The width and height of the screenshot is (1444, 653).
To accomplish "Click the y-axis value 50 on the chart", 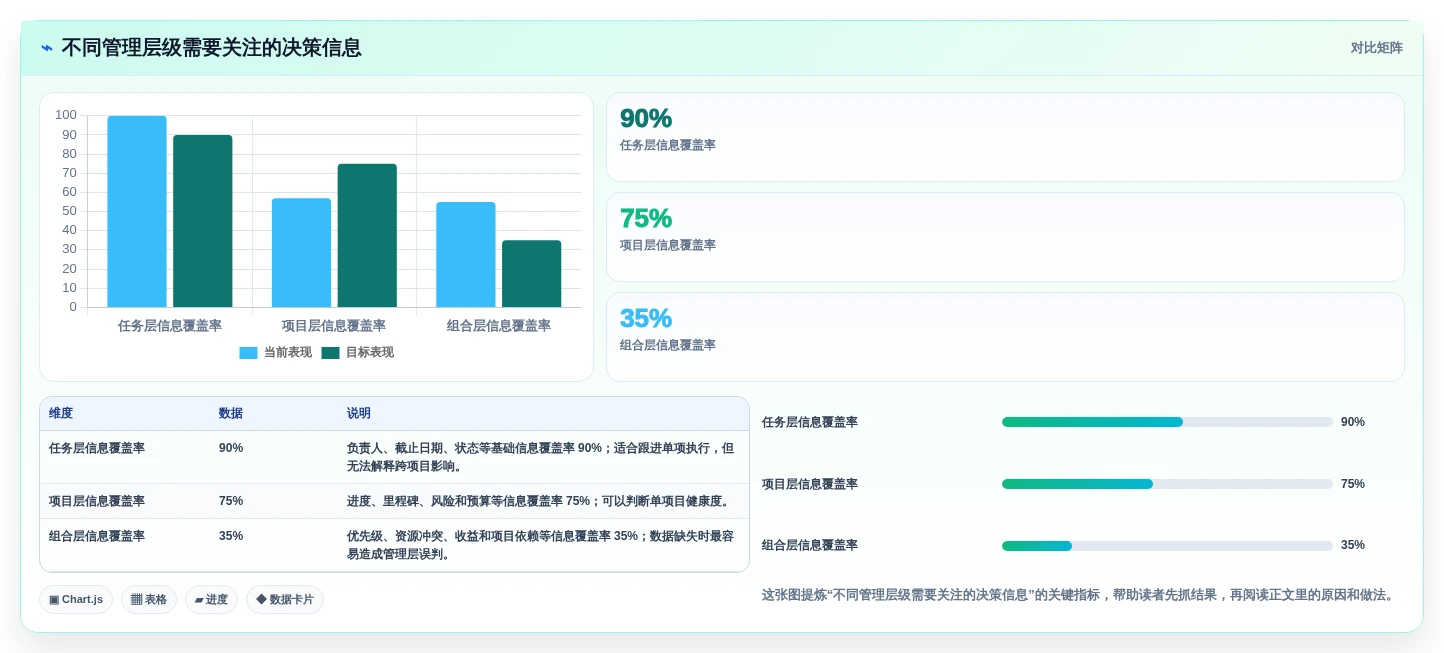I will coord(69,211).
